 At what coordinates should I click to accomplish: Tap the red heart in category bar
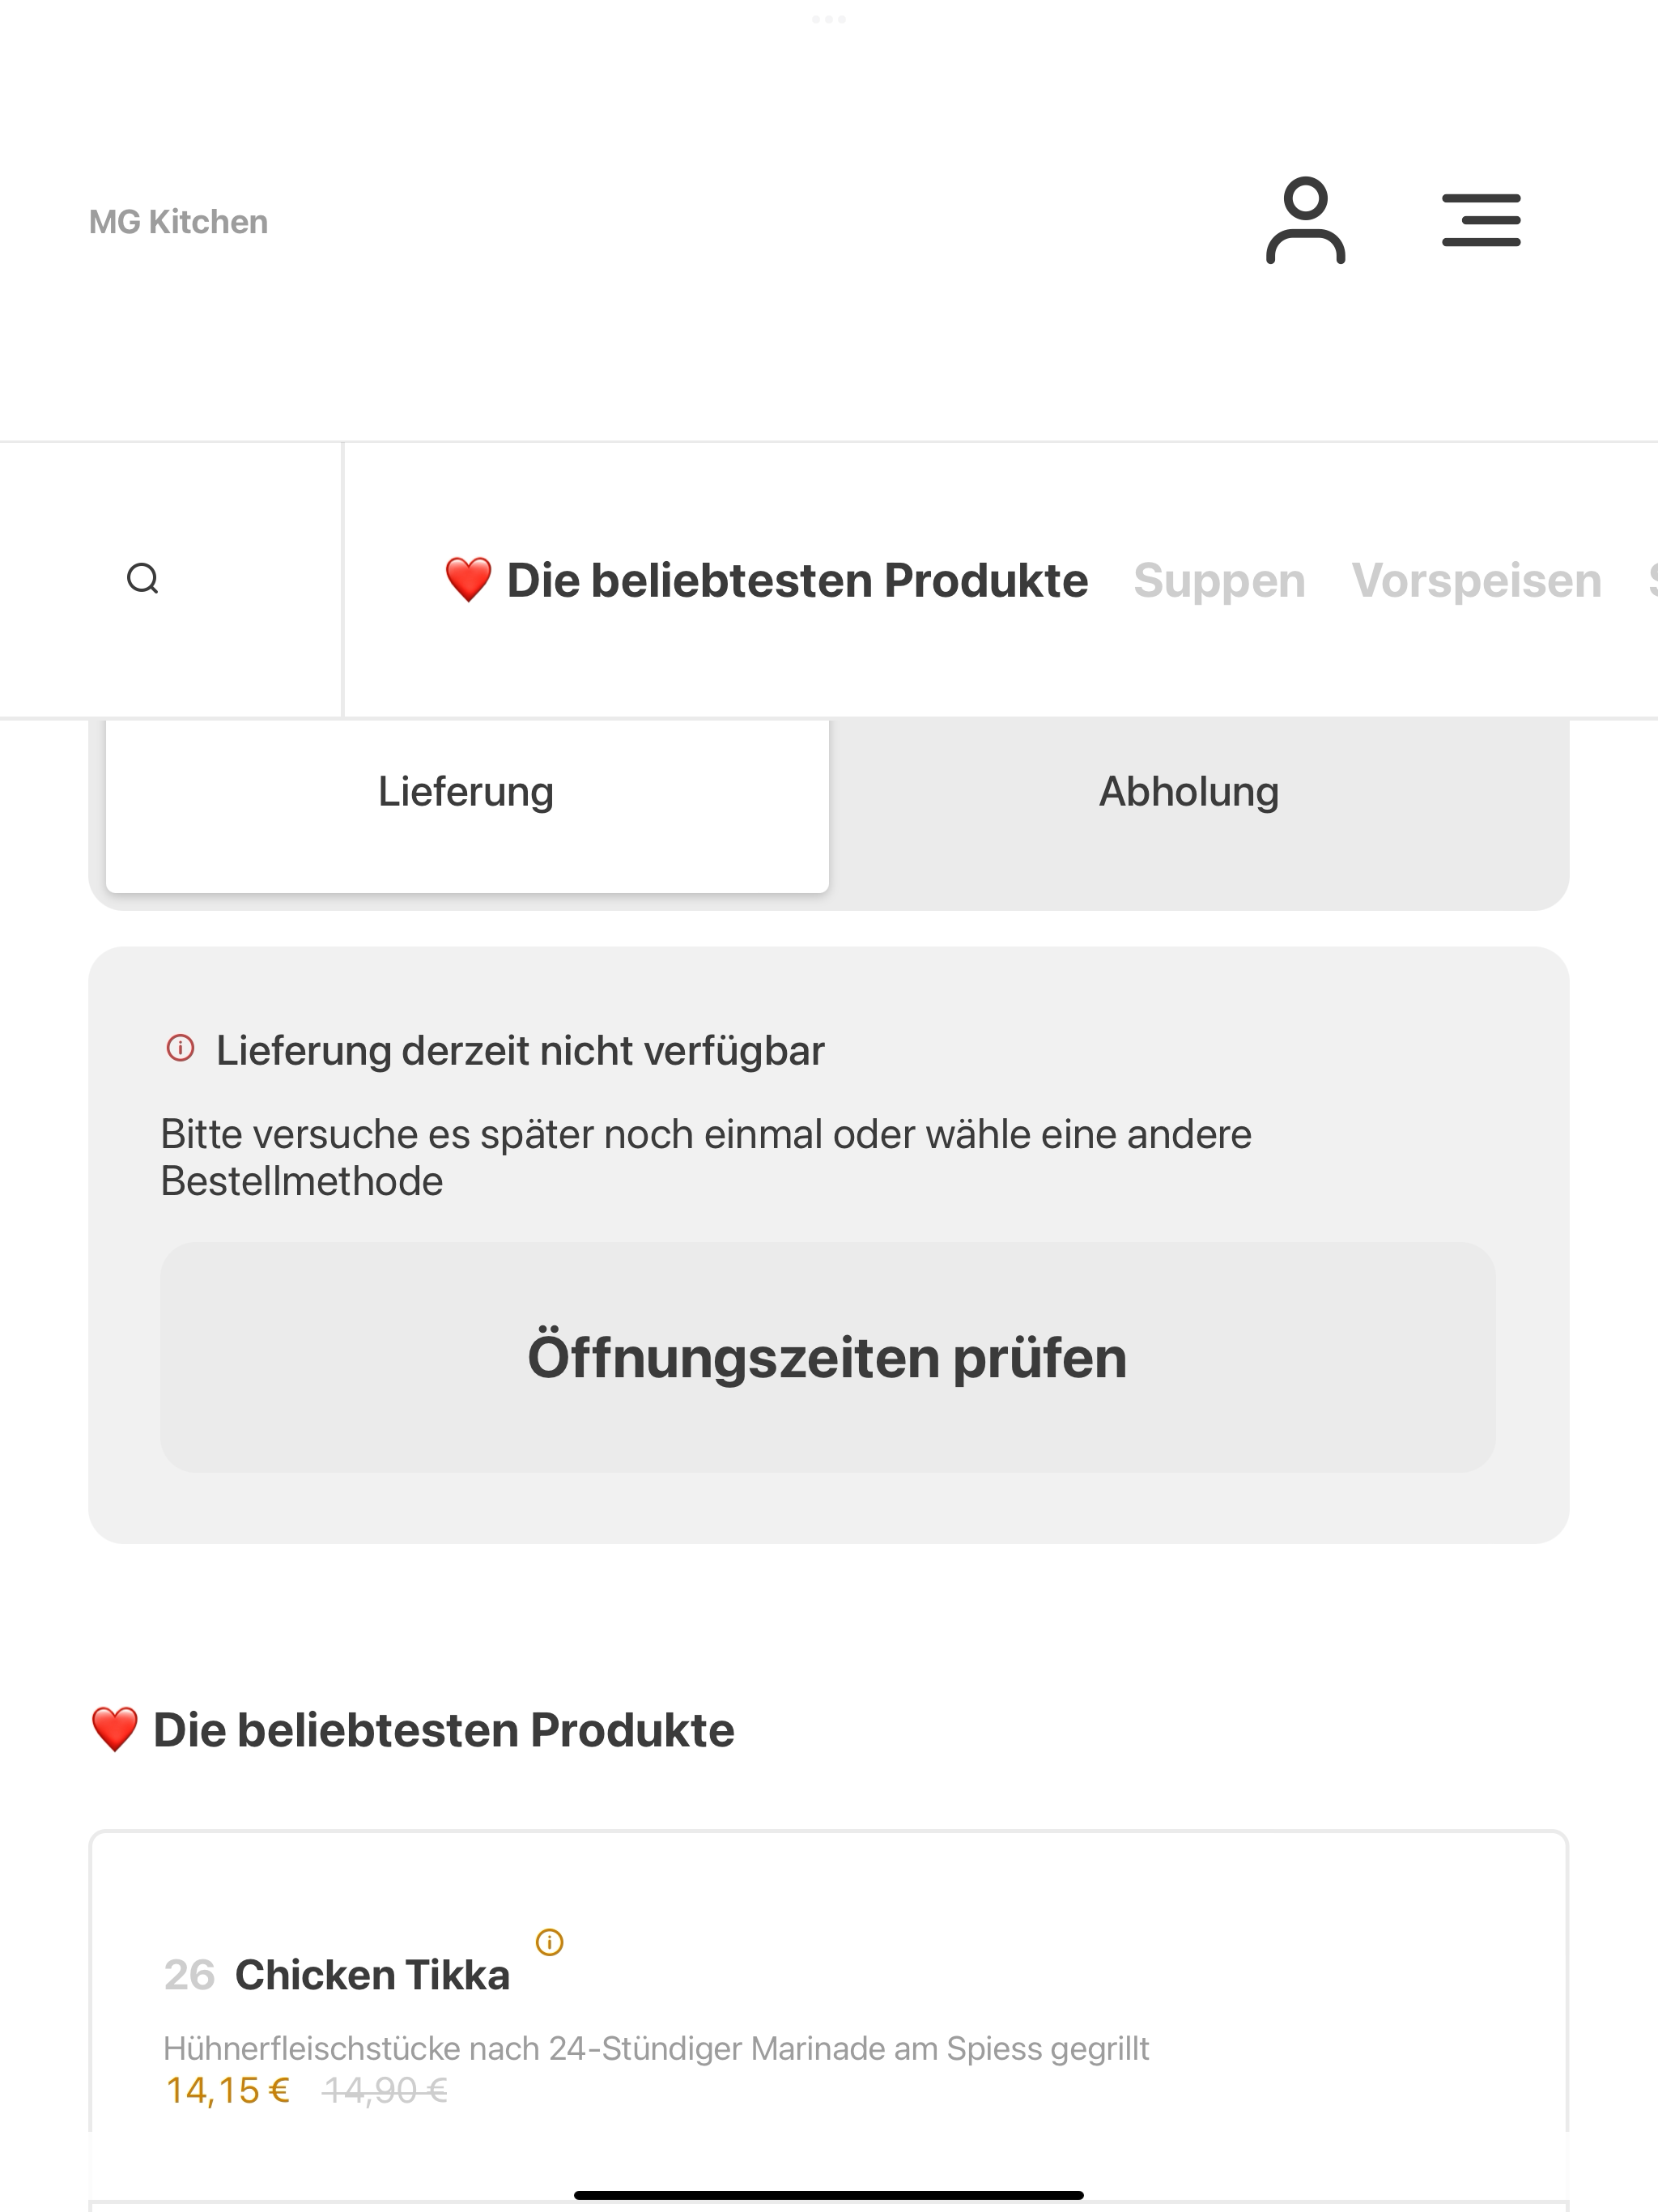click(468, 580)
